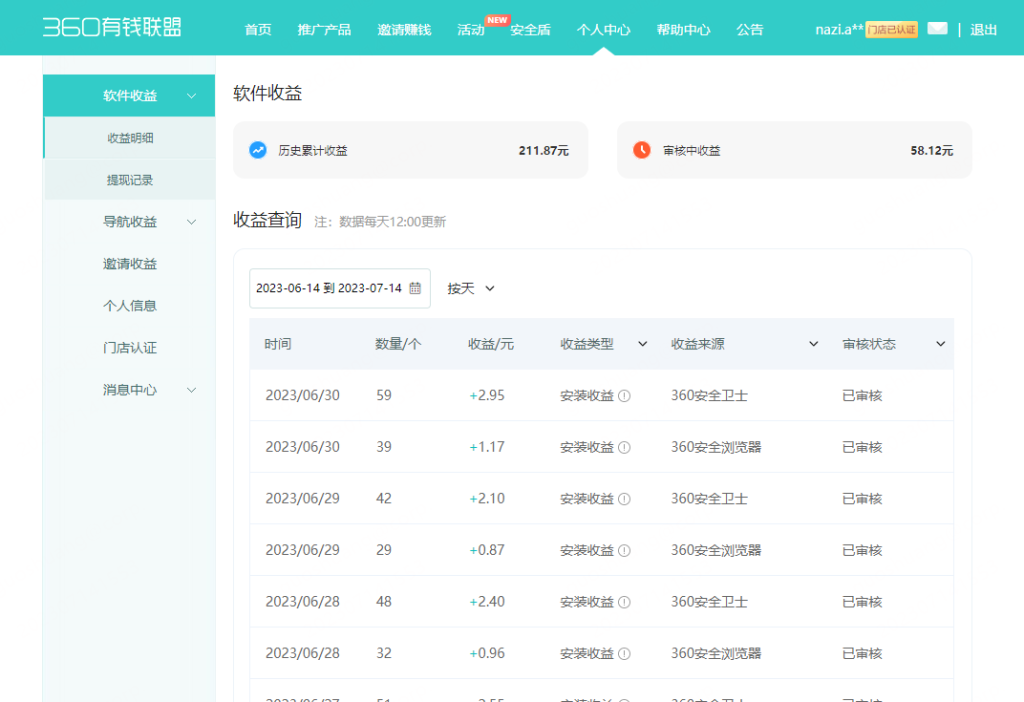The image size is (1024, 702).
Task: Click info icon on 06/29 360安全卫士 row
Action: (x=624, y=499)
